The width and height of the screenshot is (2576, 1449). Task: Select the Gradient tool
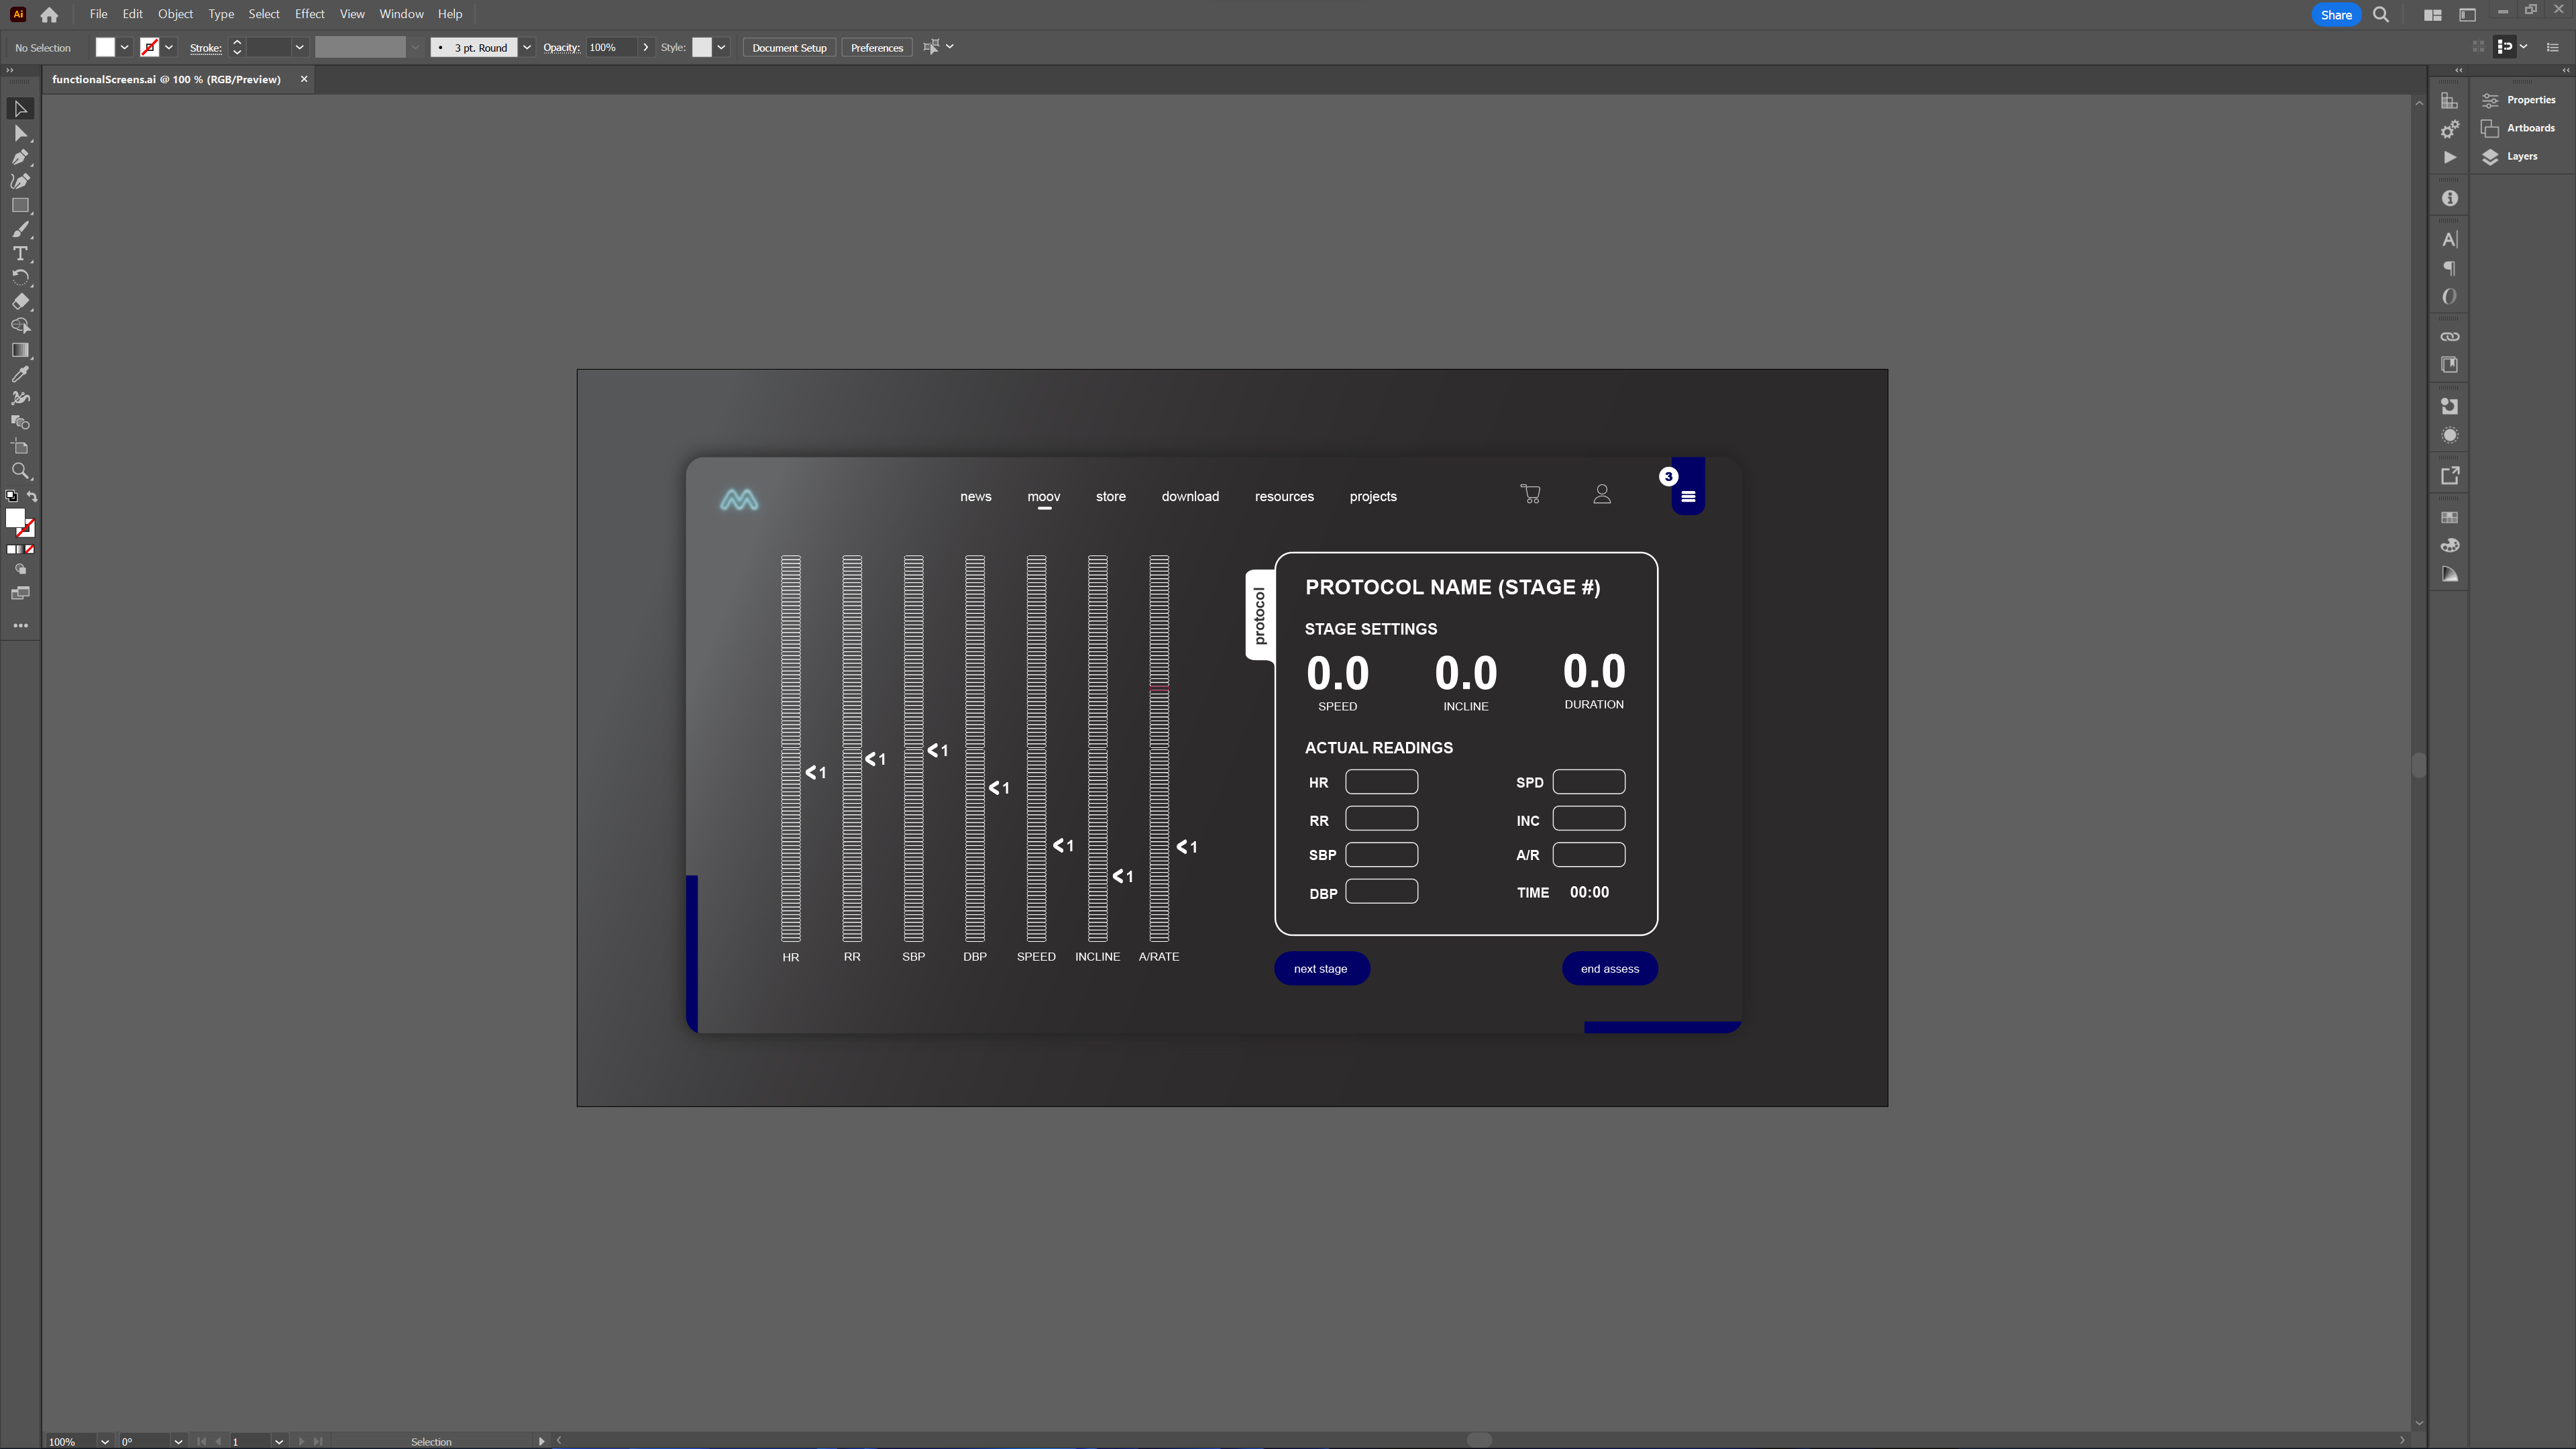pyautogui.click(x=20, y=350)
